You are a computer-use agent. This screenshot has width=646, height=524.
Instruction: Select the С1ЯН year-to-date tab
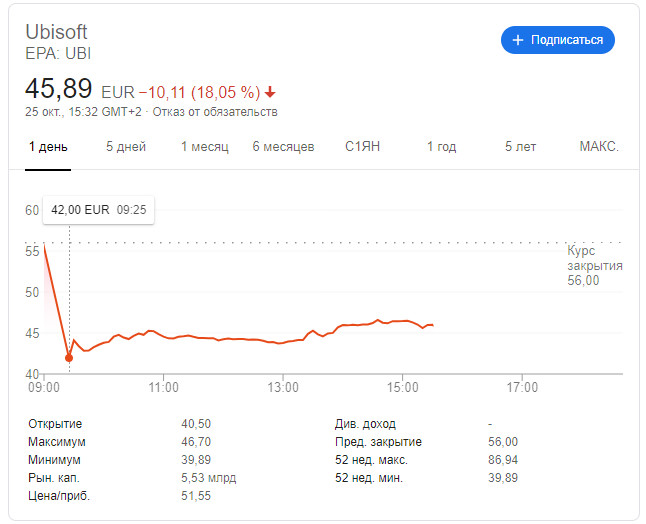pos(362,147)
